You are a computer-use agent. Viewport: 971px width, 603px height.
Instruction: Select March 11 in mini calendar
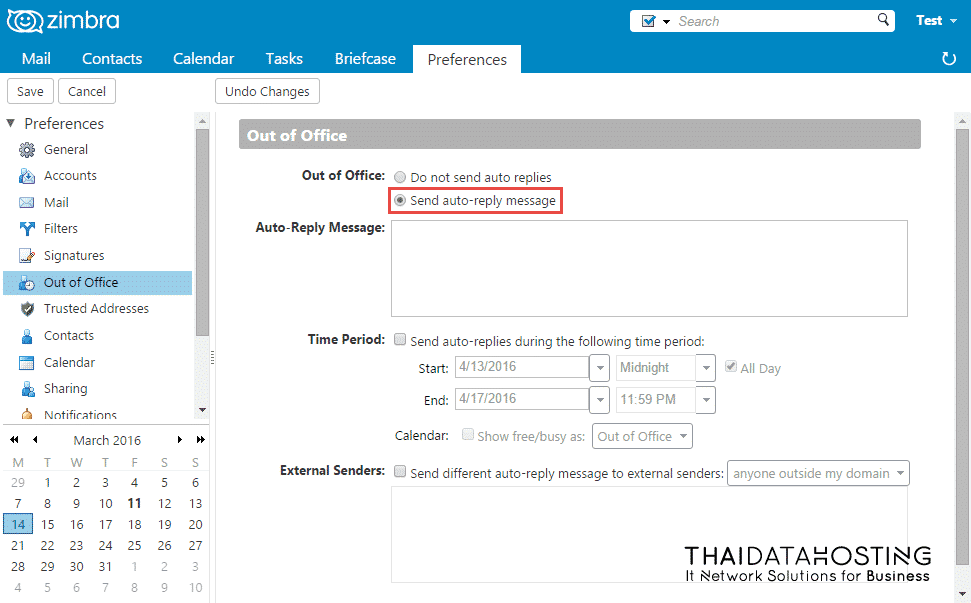pyautogui.click(x=134, y=503)
